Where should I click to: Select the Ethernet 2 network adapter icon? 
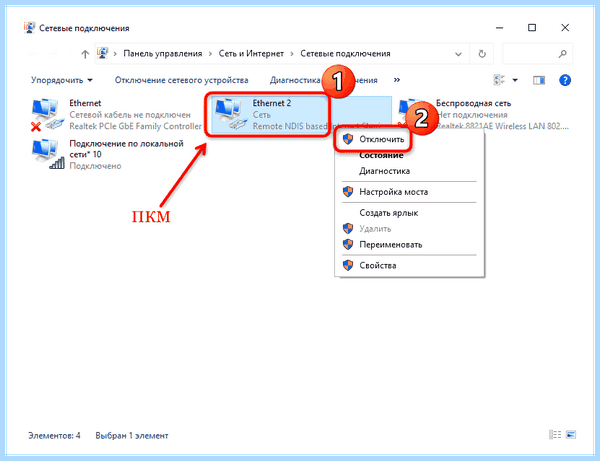click(x=230, y=114)
